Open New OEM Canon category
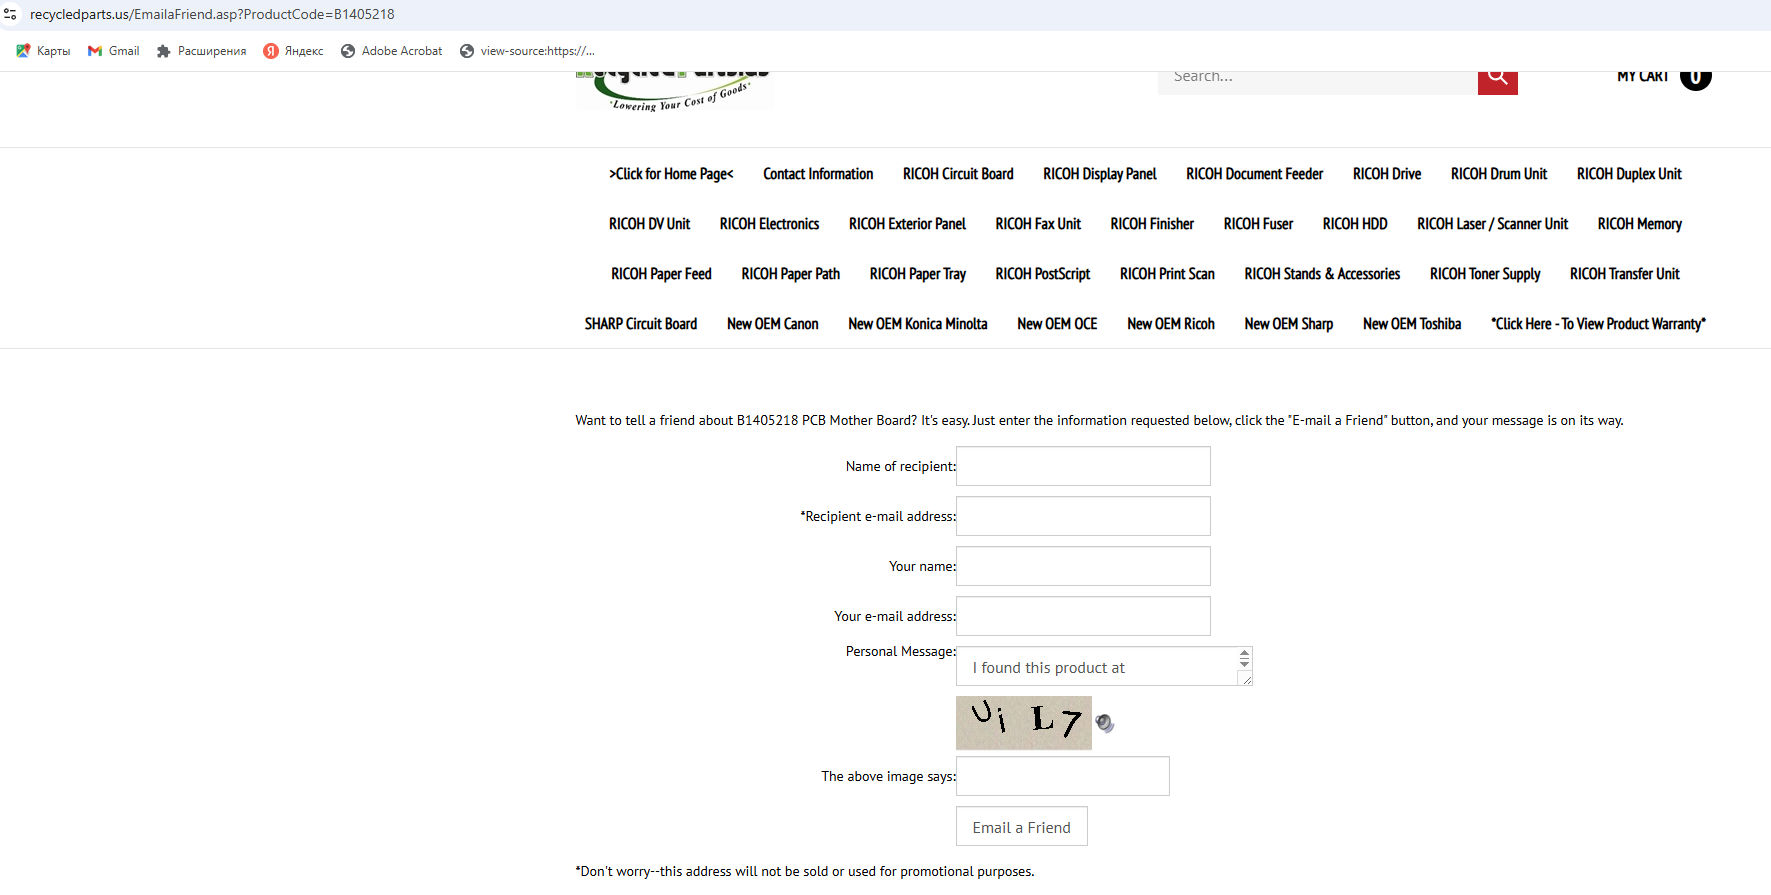 click(x=772, y=324)
